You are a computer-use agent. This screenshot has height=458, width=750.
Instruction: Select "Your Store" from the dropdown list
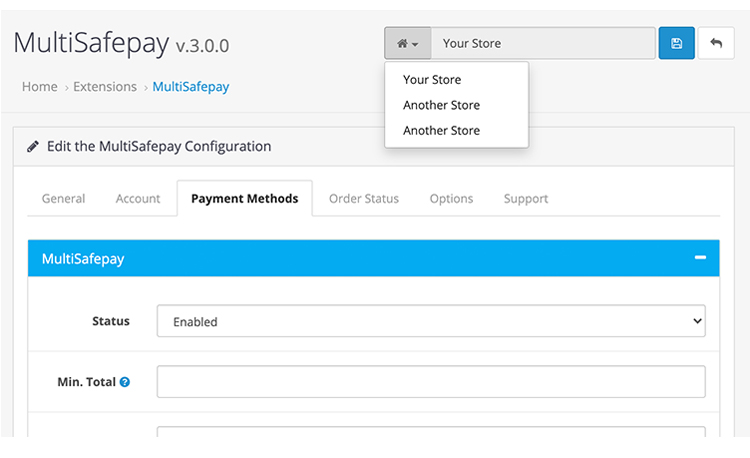pyautogui.click(x=432, y=80)
